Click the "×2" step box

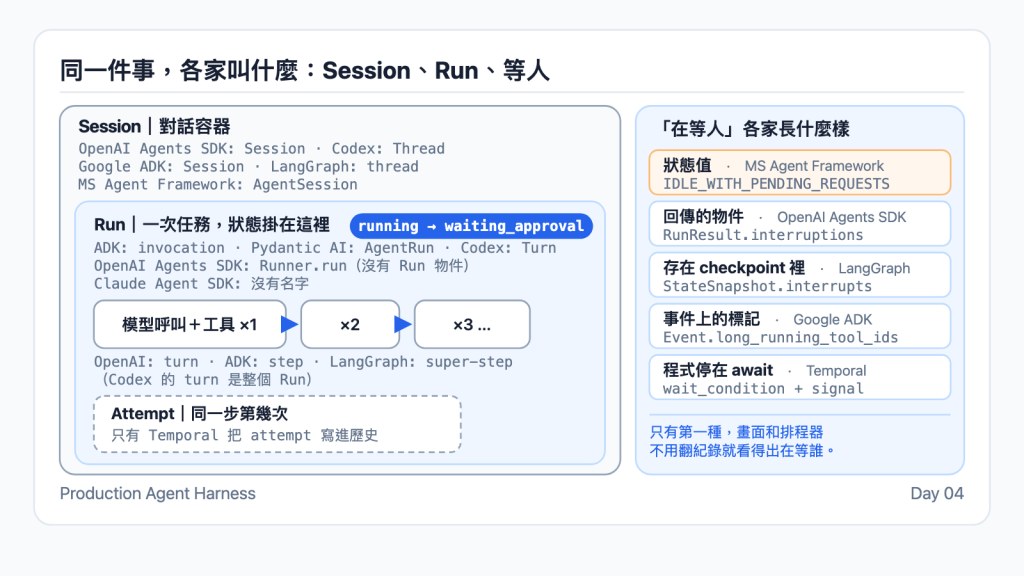(x=350, y=324)
